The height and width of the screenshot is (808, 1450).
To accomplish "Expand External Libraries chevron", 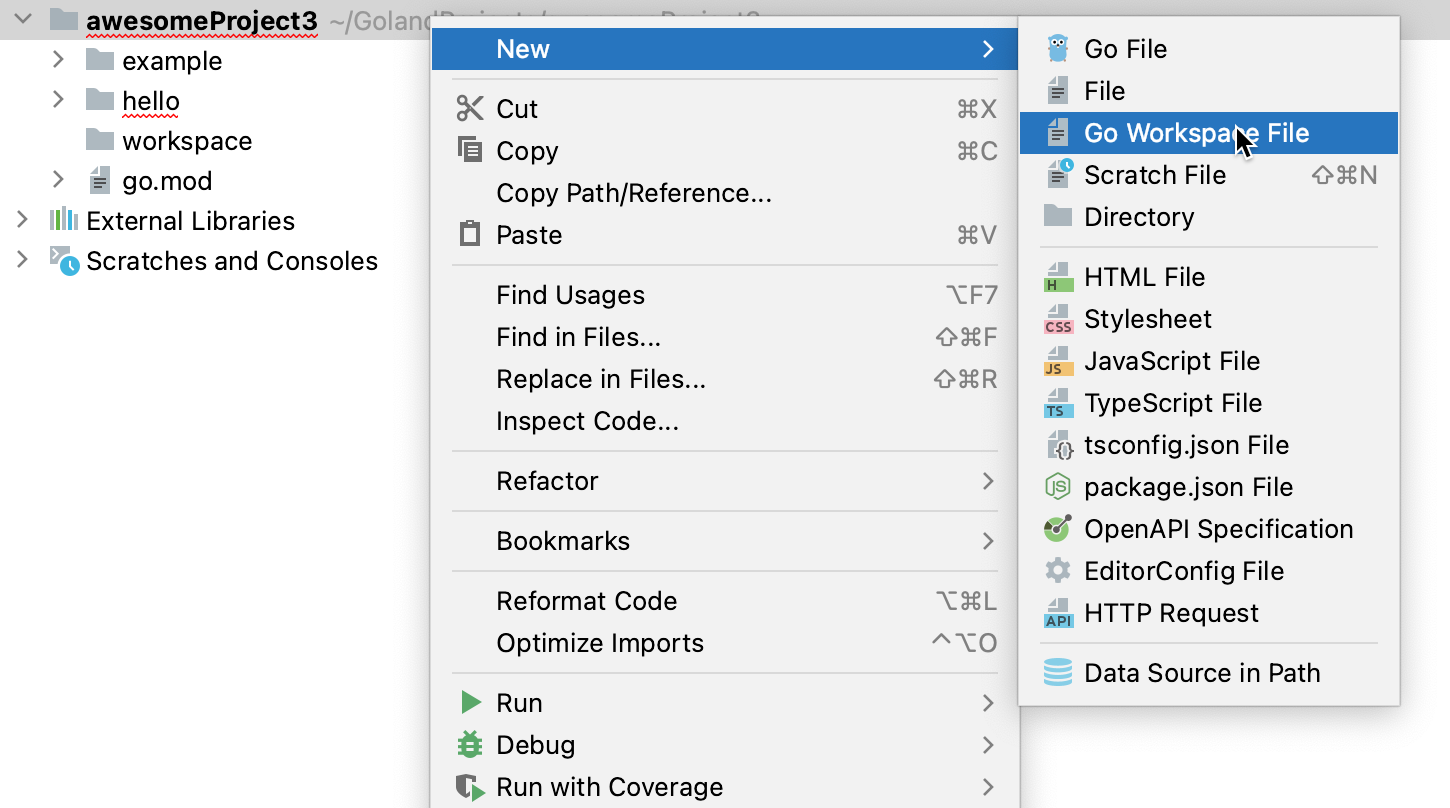I will (x=22, y=220).
